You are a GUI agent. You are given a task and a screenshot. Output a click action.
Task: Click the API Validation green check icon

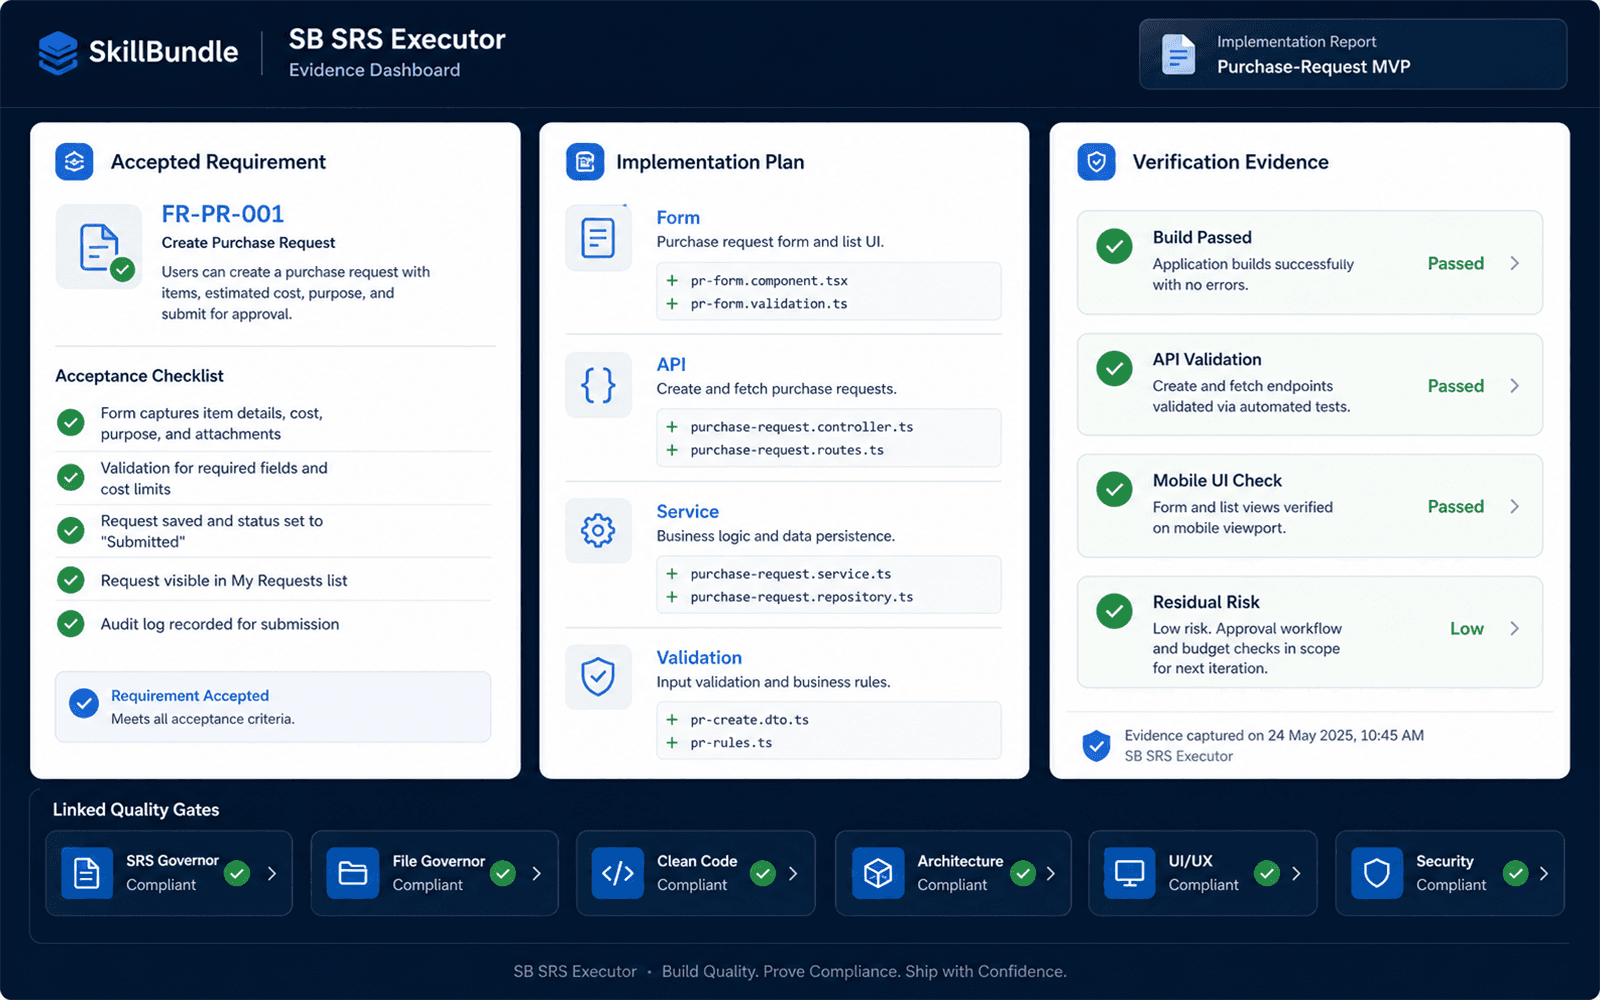coord(1114,368)
